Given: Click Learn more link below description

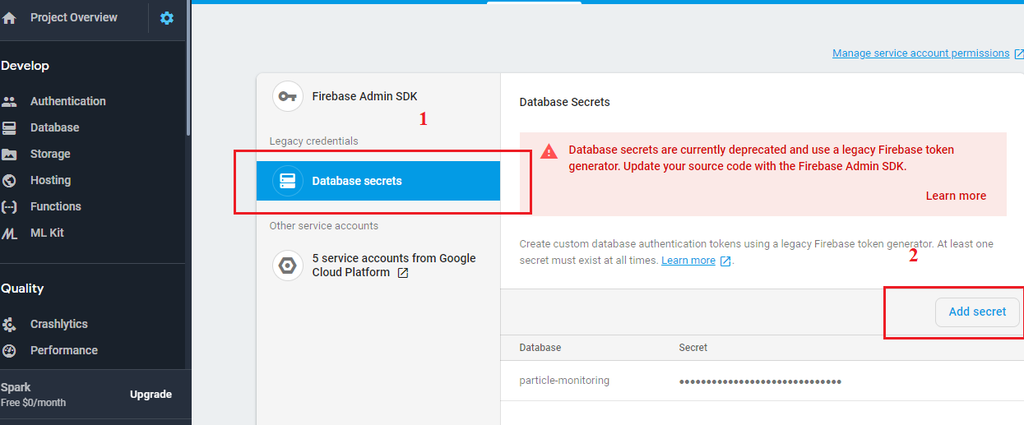Looking at the screenshot, I should [688, 260].
